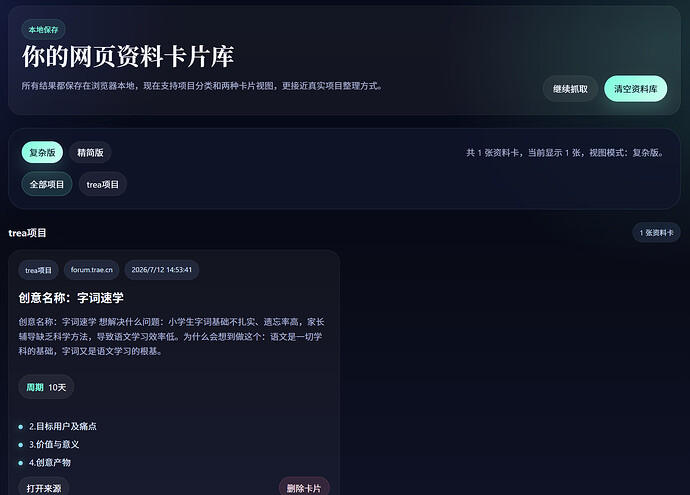This screenshot has height=495, width=690.
Task: Click the card description paragraph
Action: [x=171, y=337]
